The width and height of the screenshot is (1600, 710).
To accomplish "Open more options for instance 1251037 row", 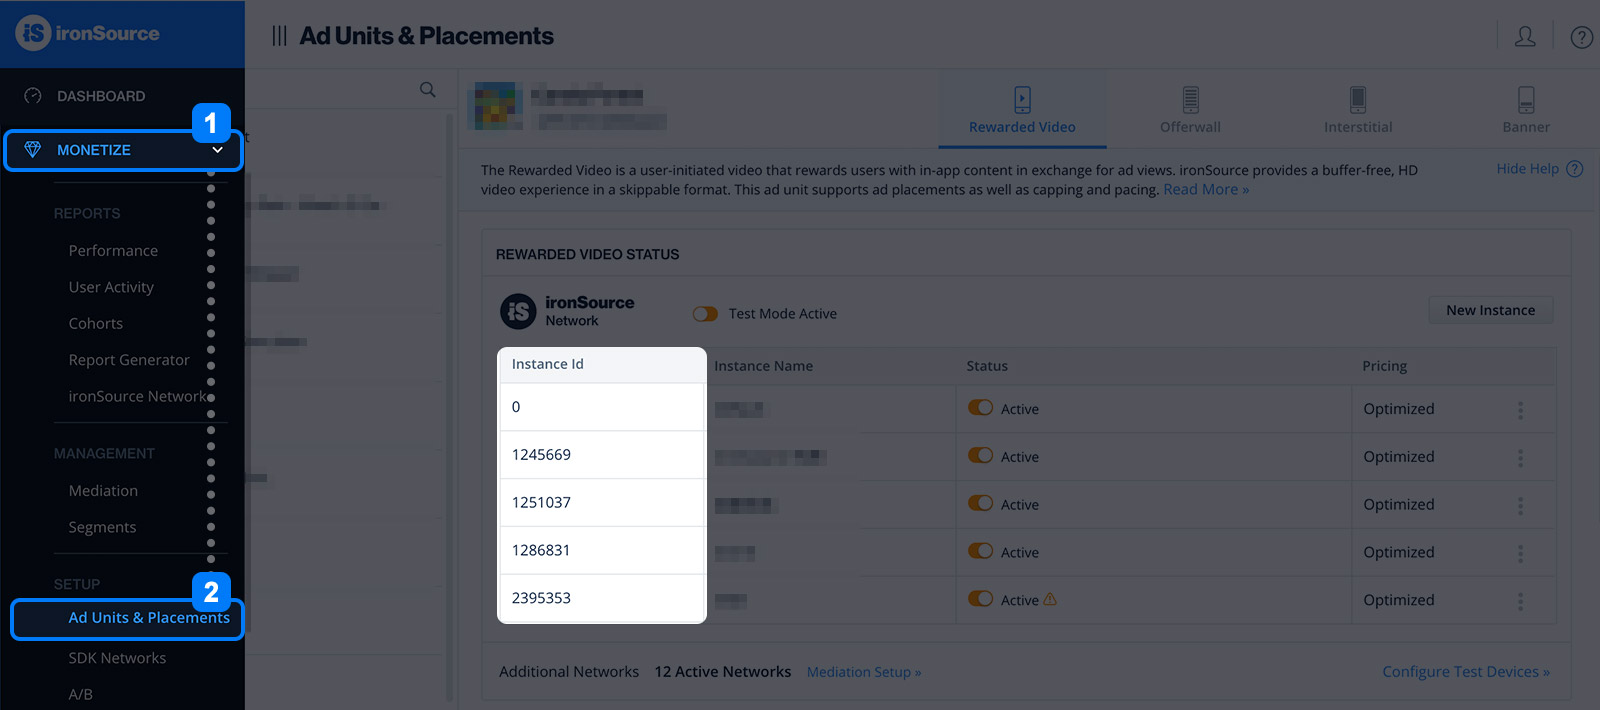I will pos(1520,506).
